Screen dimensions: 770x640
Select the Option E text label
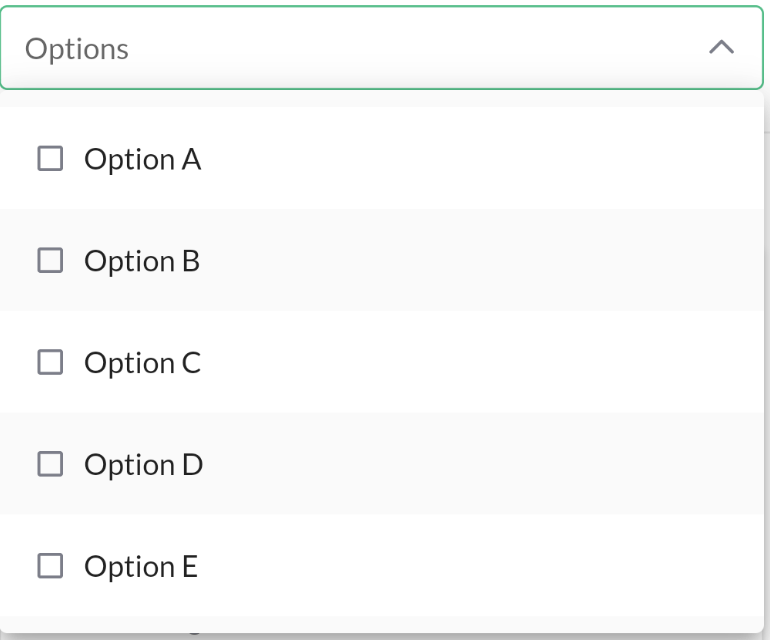[x=141, y=567]
